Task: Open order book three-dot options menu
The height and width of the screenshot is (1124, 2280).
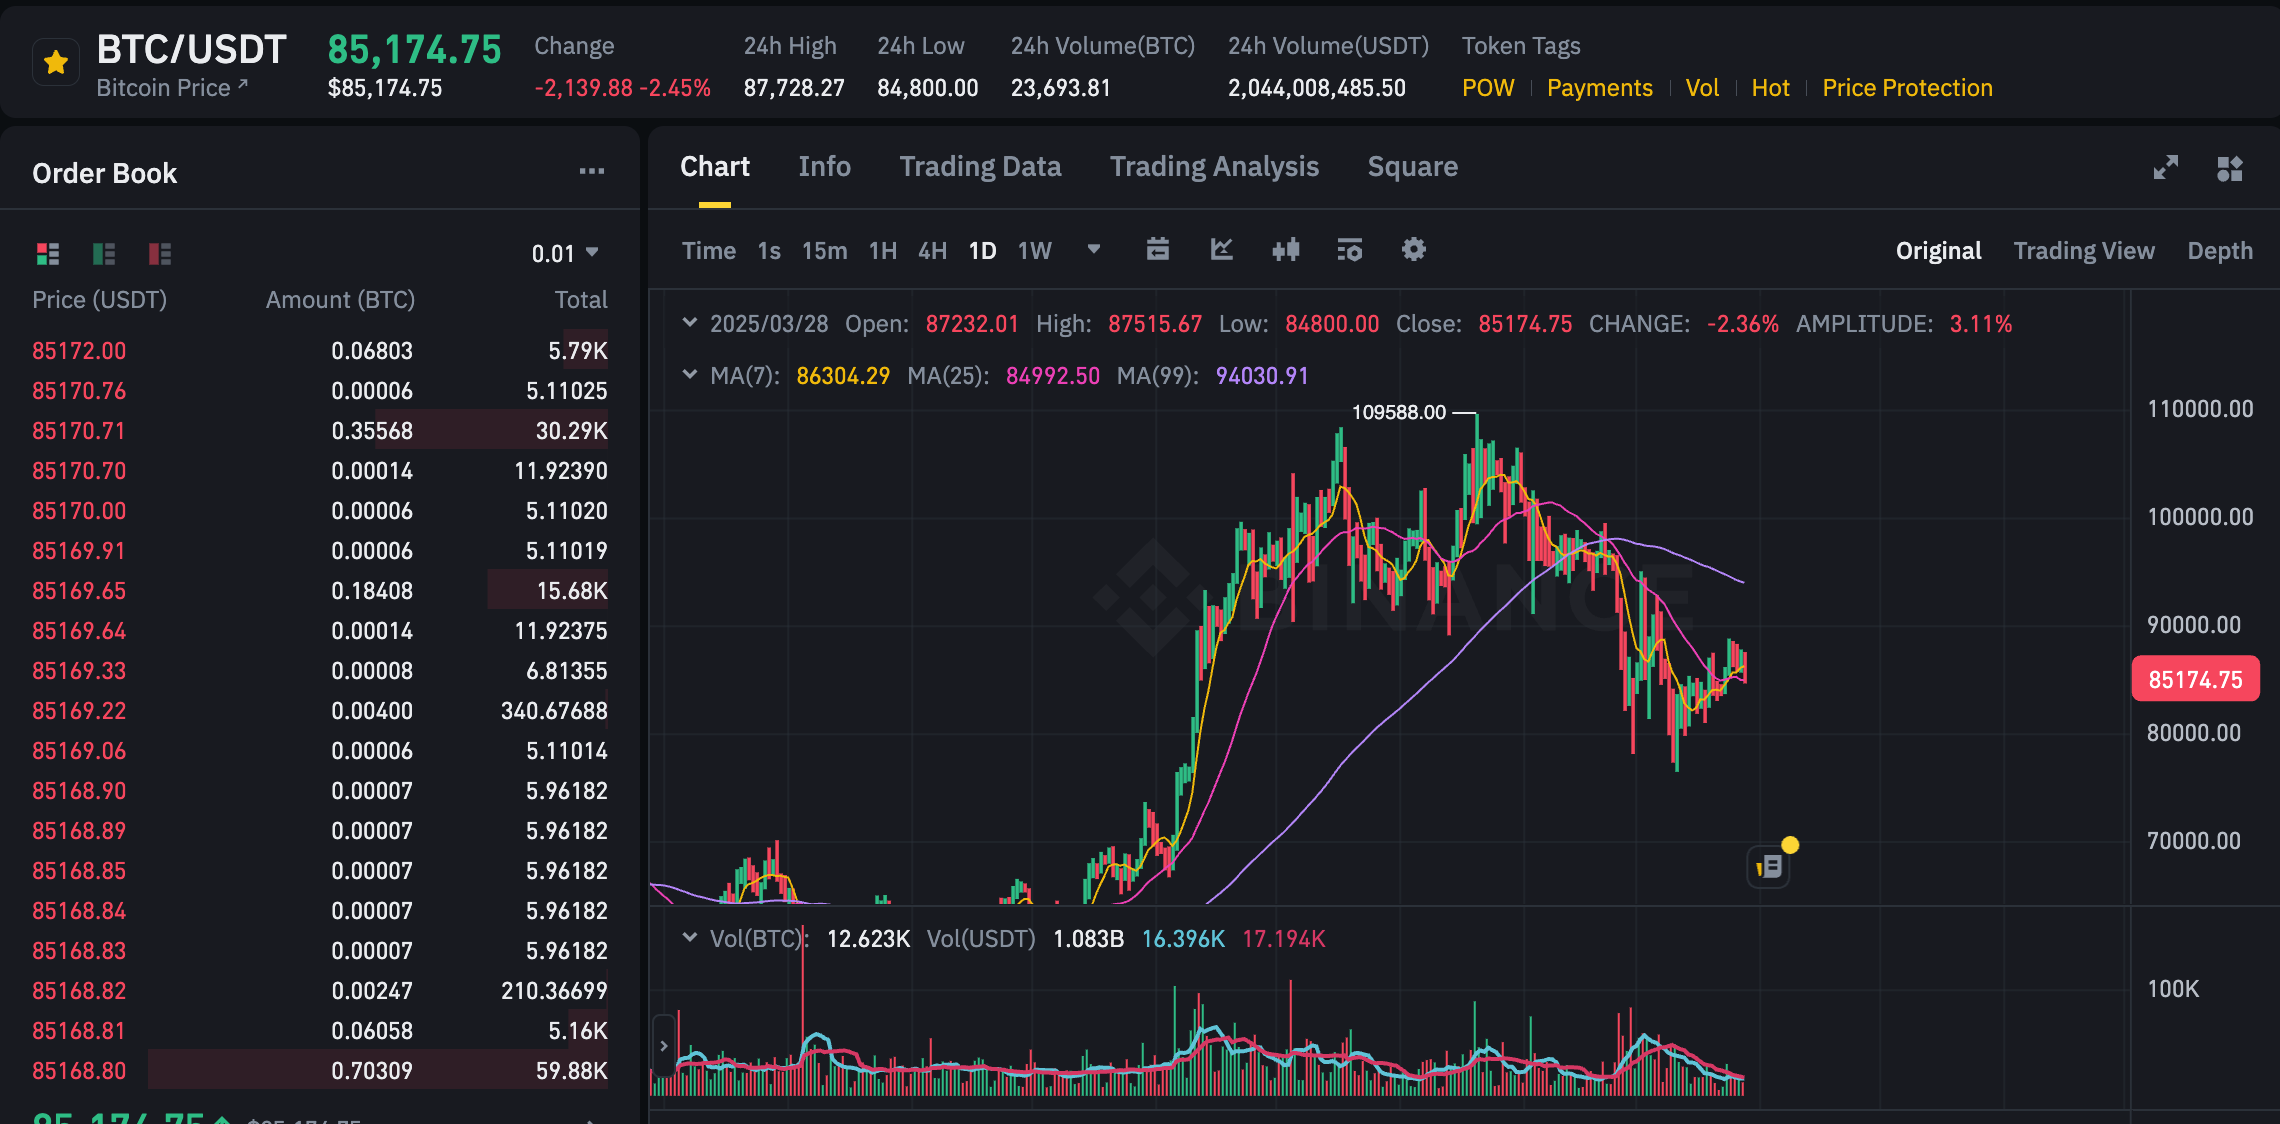Action: pos(591,172)
